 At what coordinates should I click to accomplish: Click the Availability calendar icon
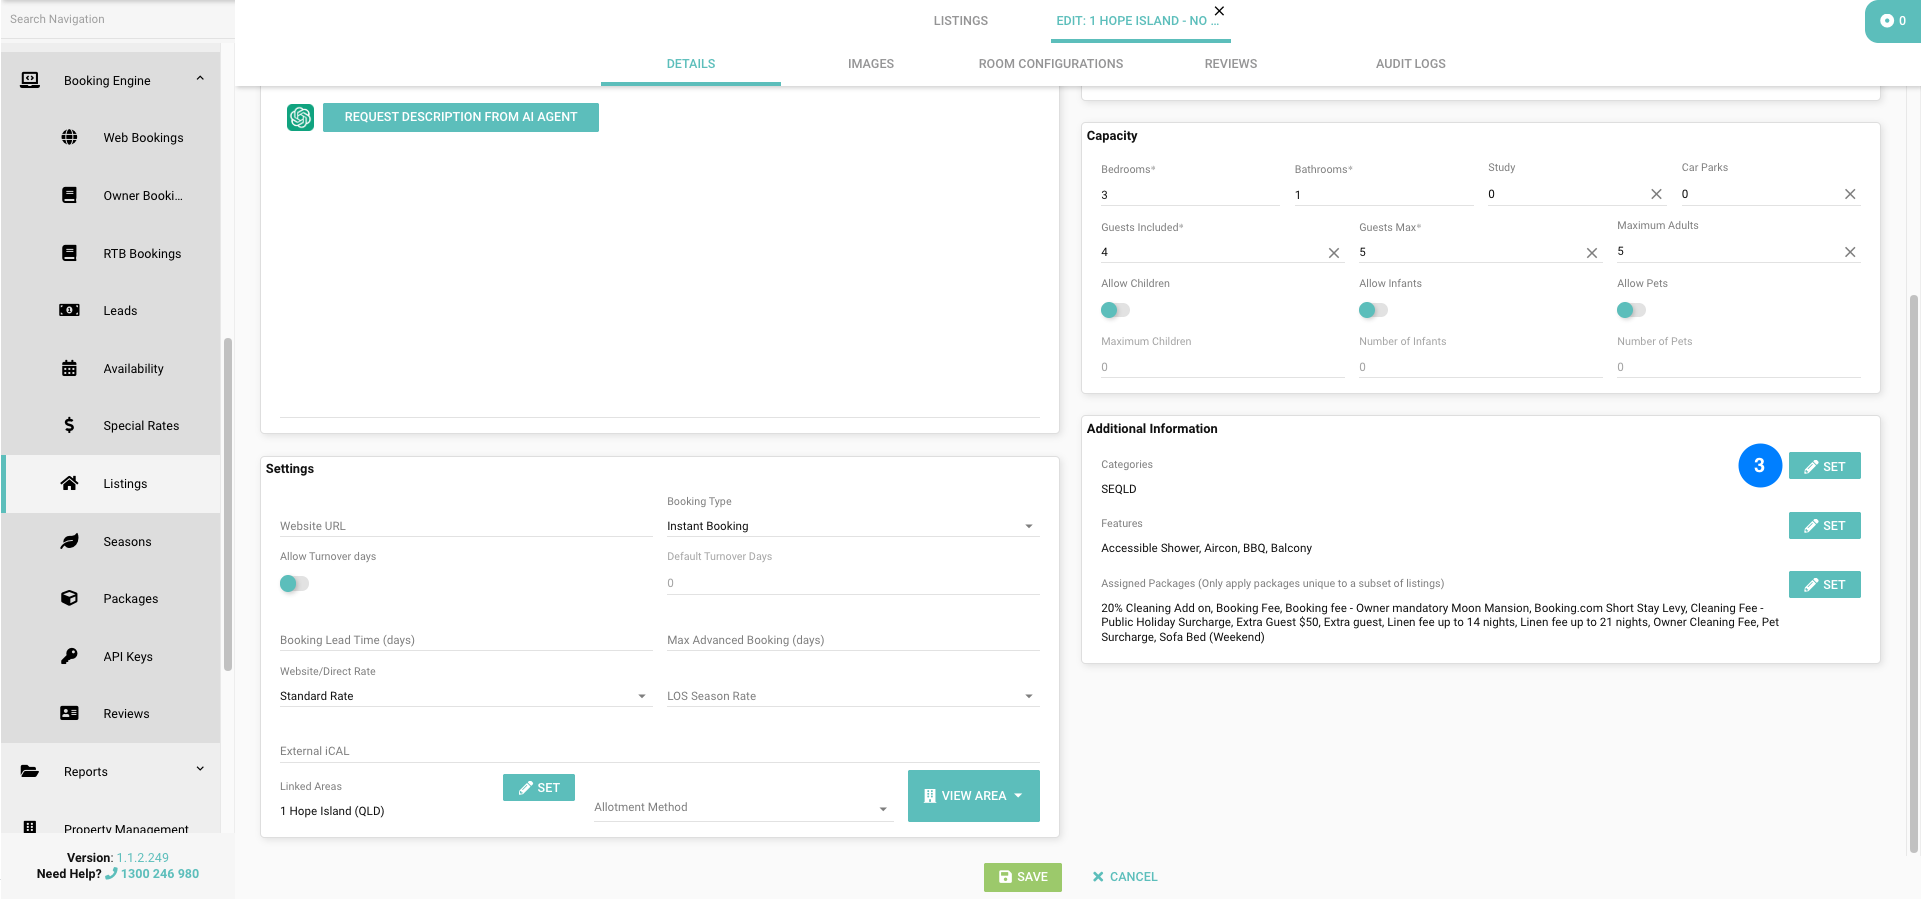[69, 368]
